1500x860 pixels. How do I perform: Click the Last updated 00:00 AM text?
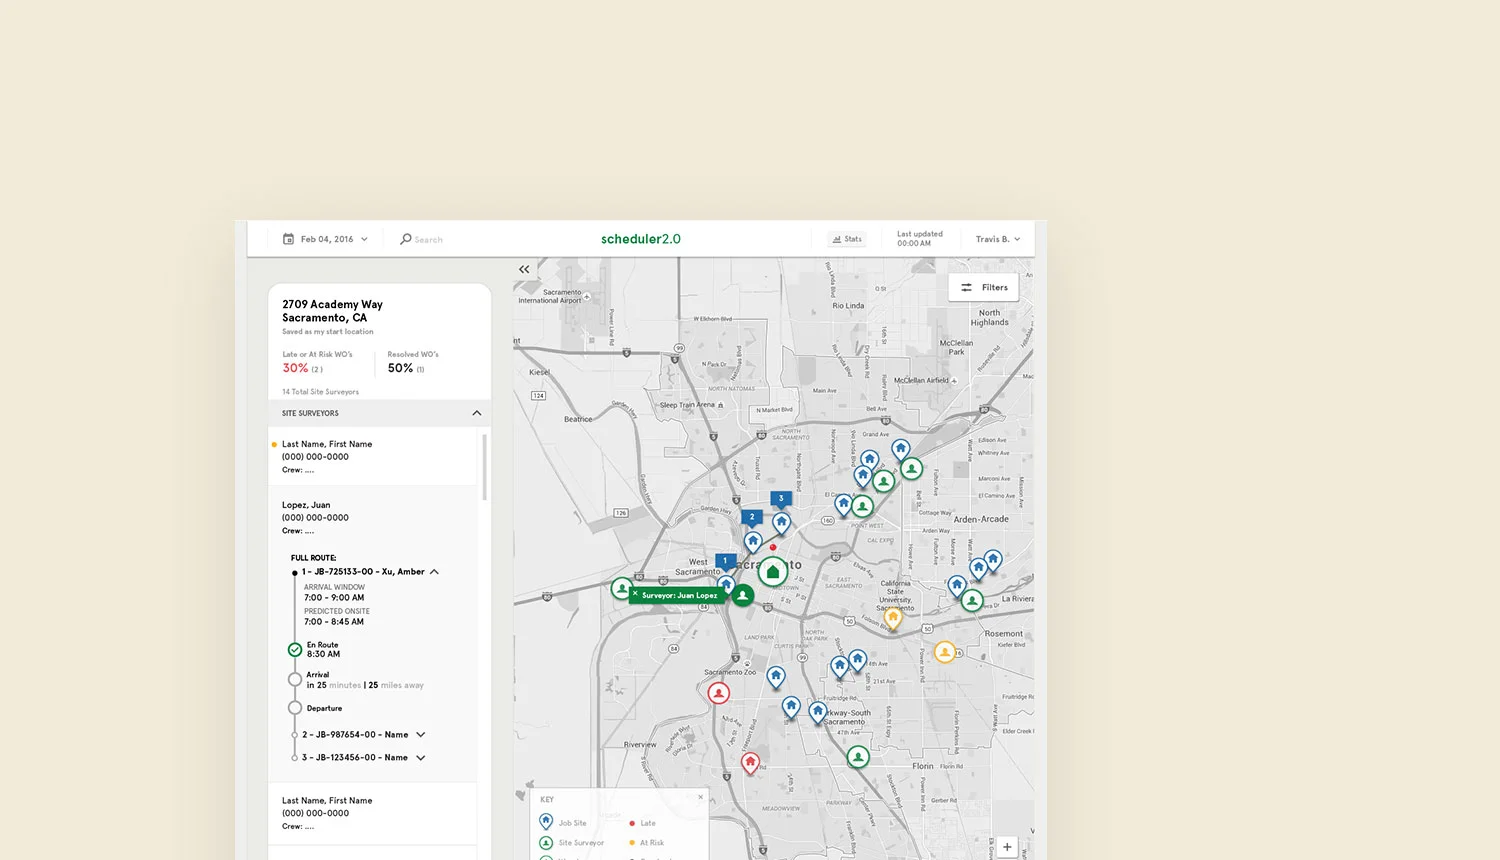coord(919,239)
